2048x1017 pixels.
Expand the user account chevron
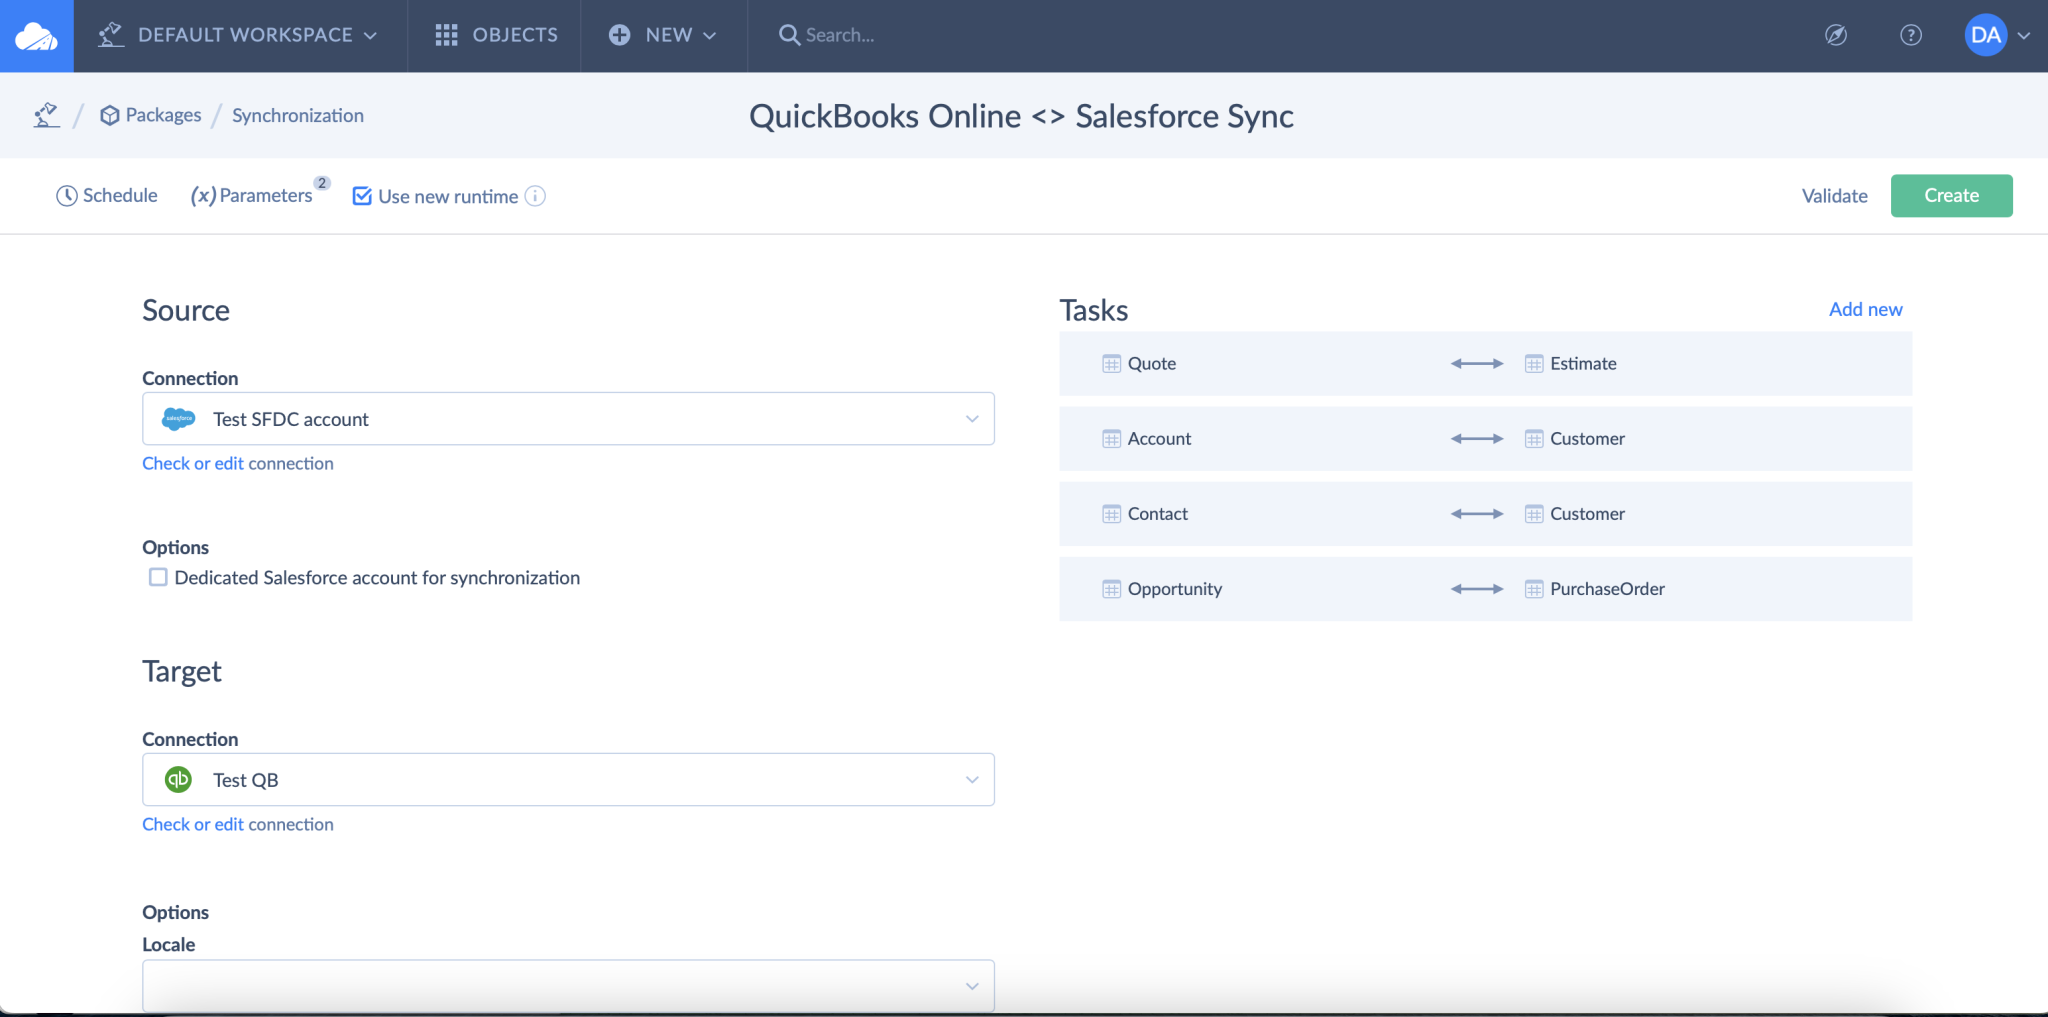tap(2024, 36)
